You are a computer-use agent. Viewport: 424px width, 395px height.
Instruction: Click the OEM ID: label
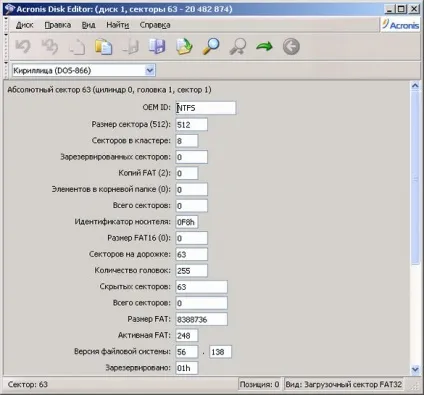tap(157, 108)
